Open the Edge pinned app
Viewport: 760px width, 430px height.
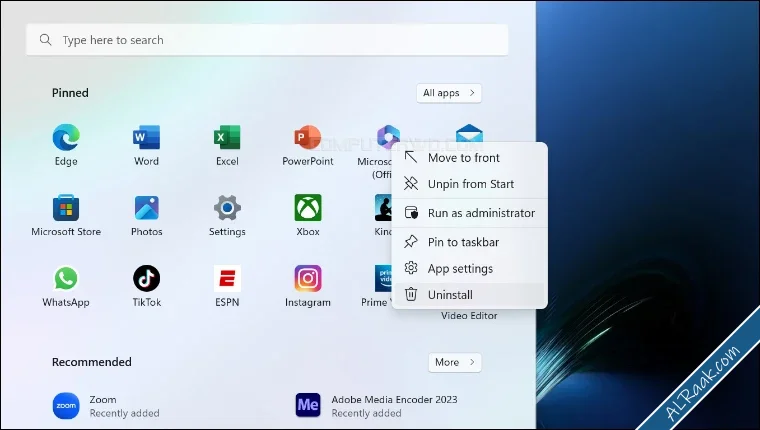pyautogui.click(x=66, y=144)
